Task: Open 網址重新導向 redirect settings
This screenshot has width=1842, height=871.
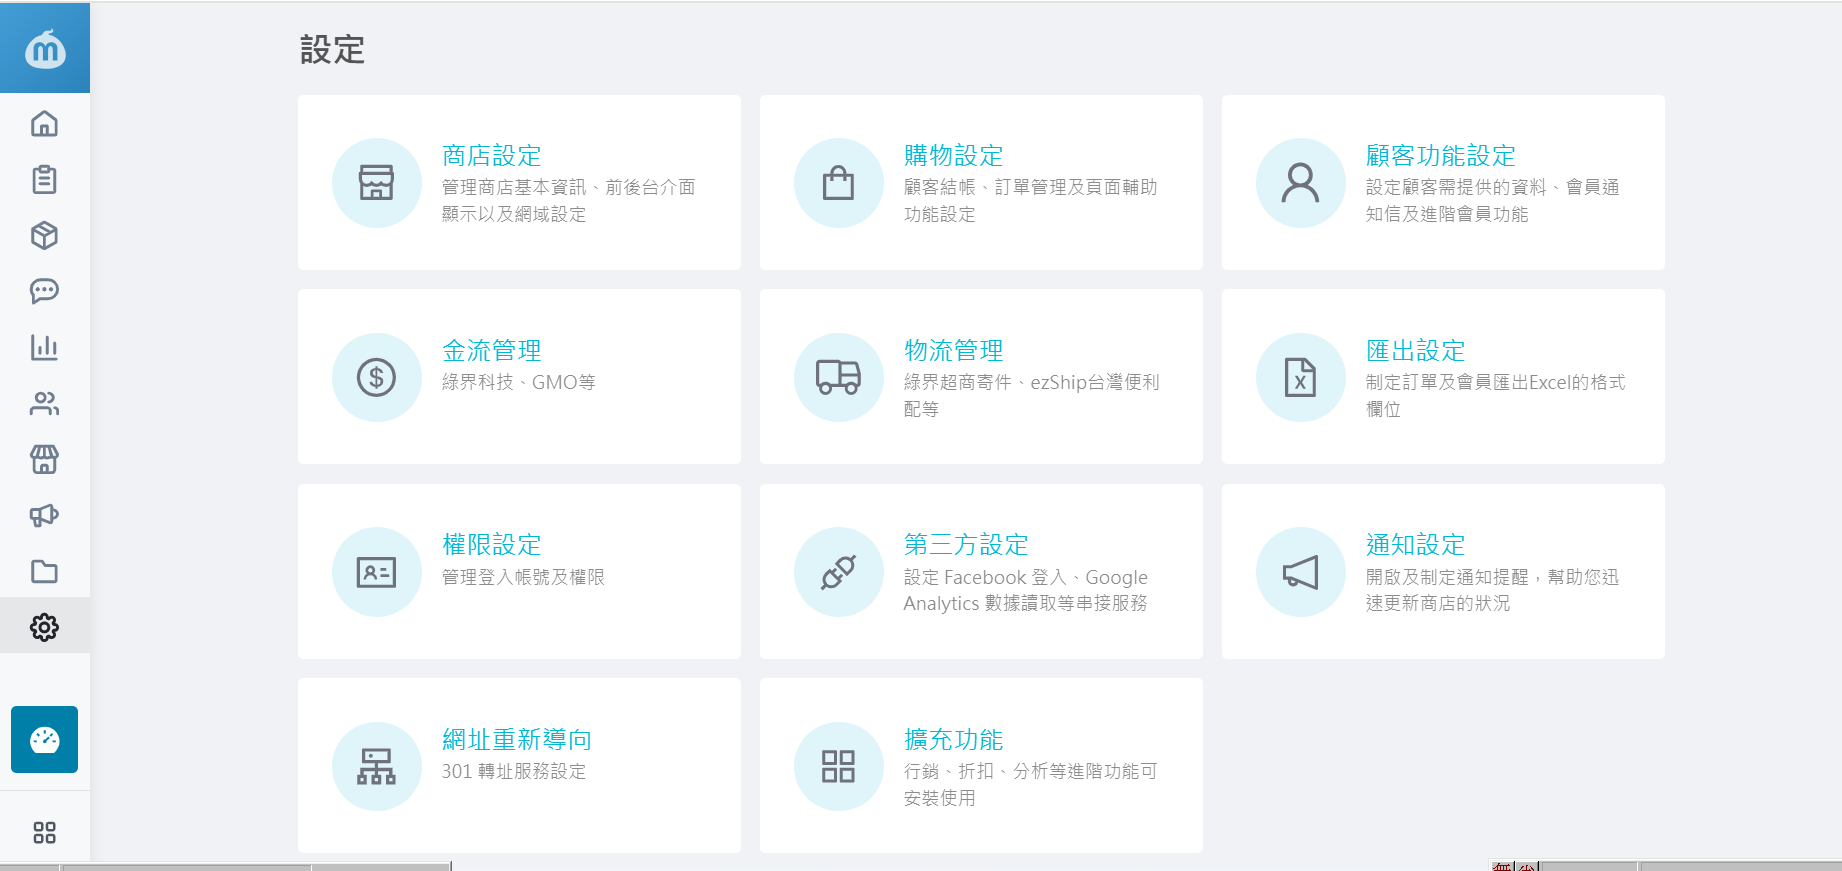Action: click(x=516, y=740)
